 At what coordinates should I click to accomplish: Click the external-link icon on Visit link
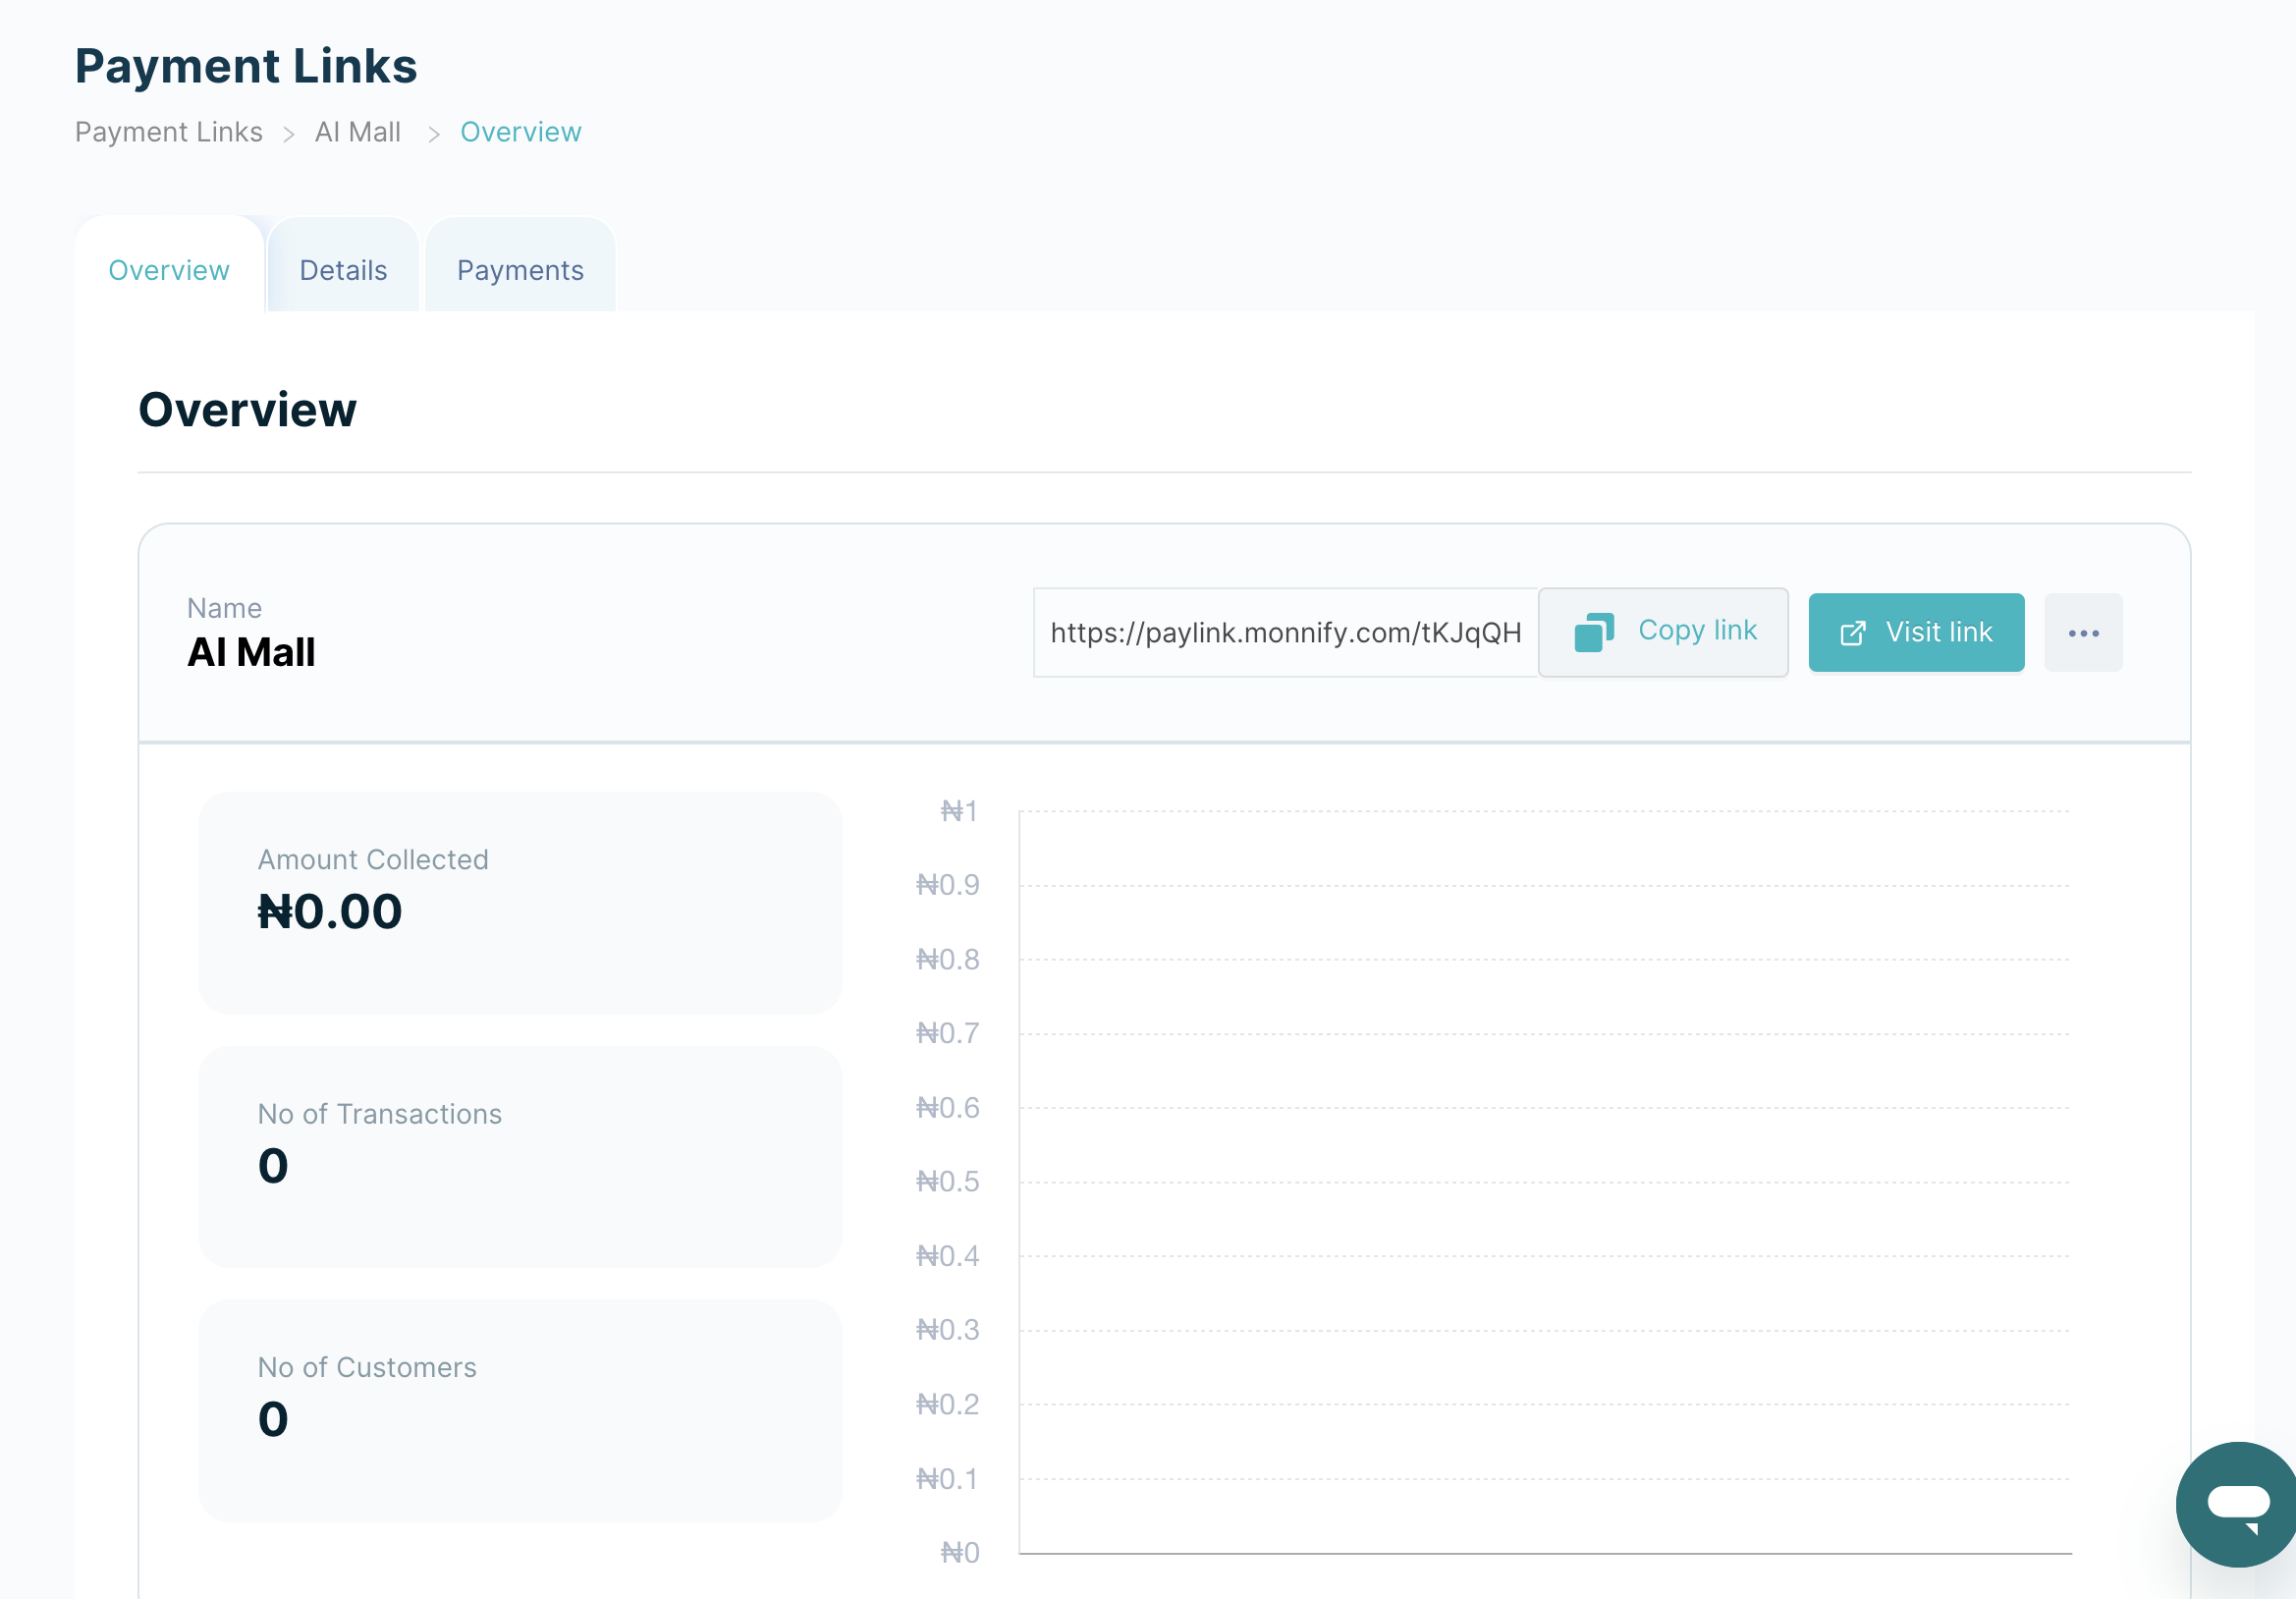point(1852,633)
